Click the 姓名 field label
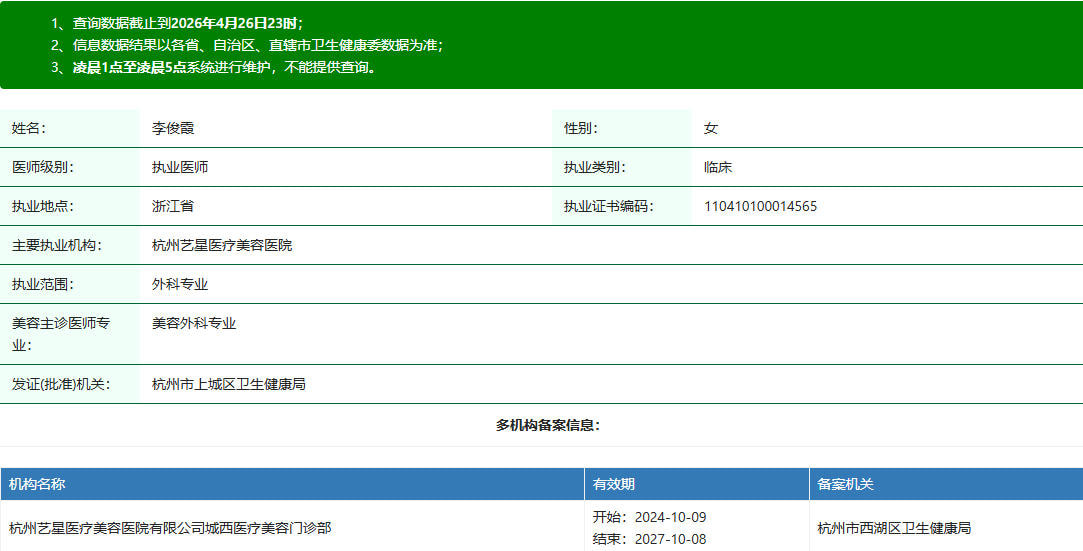1083x551 pixels. (x=28, y=128)
